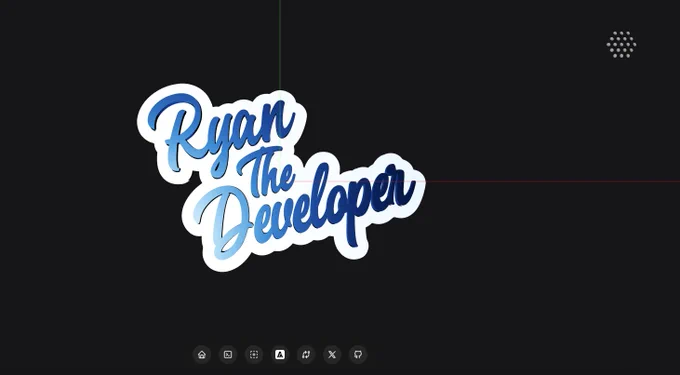Image resolution: width=680 pixels, height=375 pixels.
Task: Open the GitHub icon link
Action: tap(358, 355)
